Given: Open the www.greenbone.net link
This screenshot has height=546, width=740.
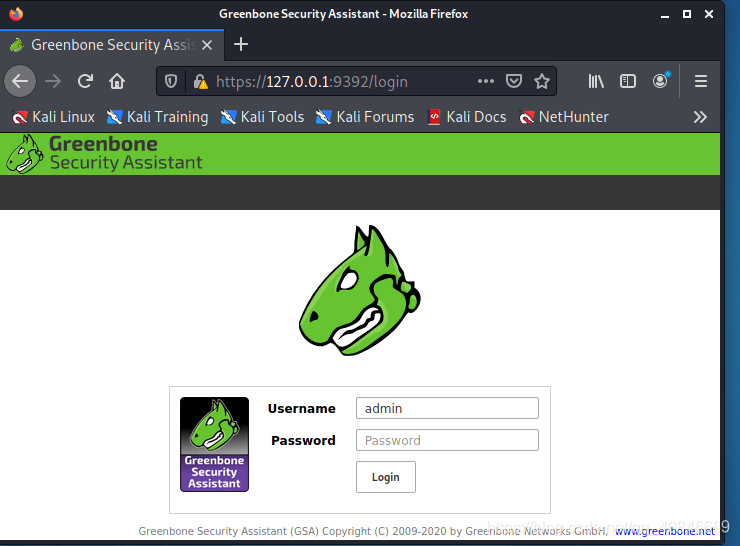Looking at the screenshot, I should [664, 531].
